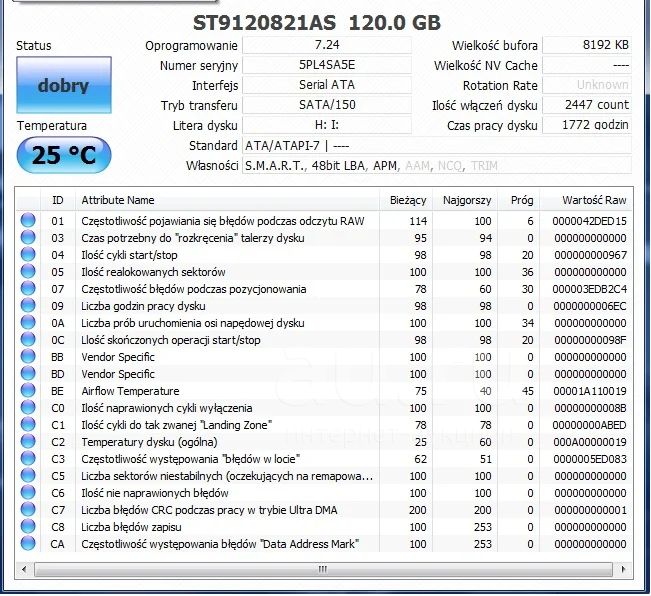
Task: Click the status orb in row C0
Action: pos(28,407)
